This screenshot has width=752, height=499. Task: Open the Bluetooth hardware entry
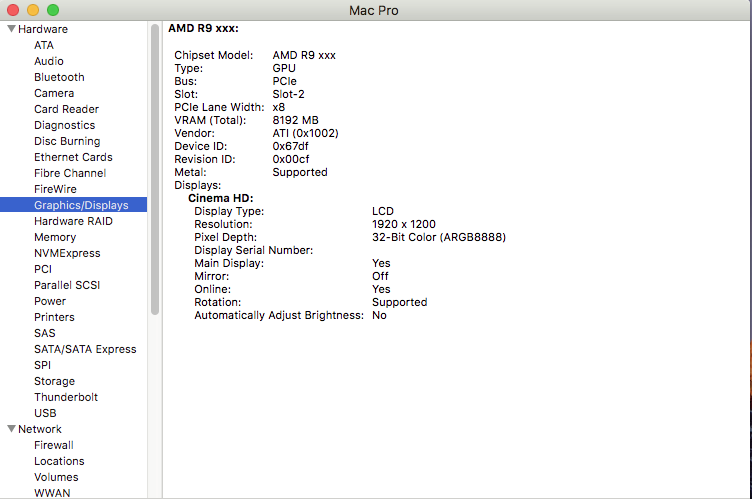59,77
